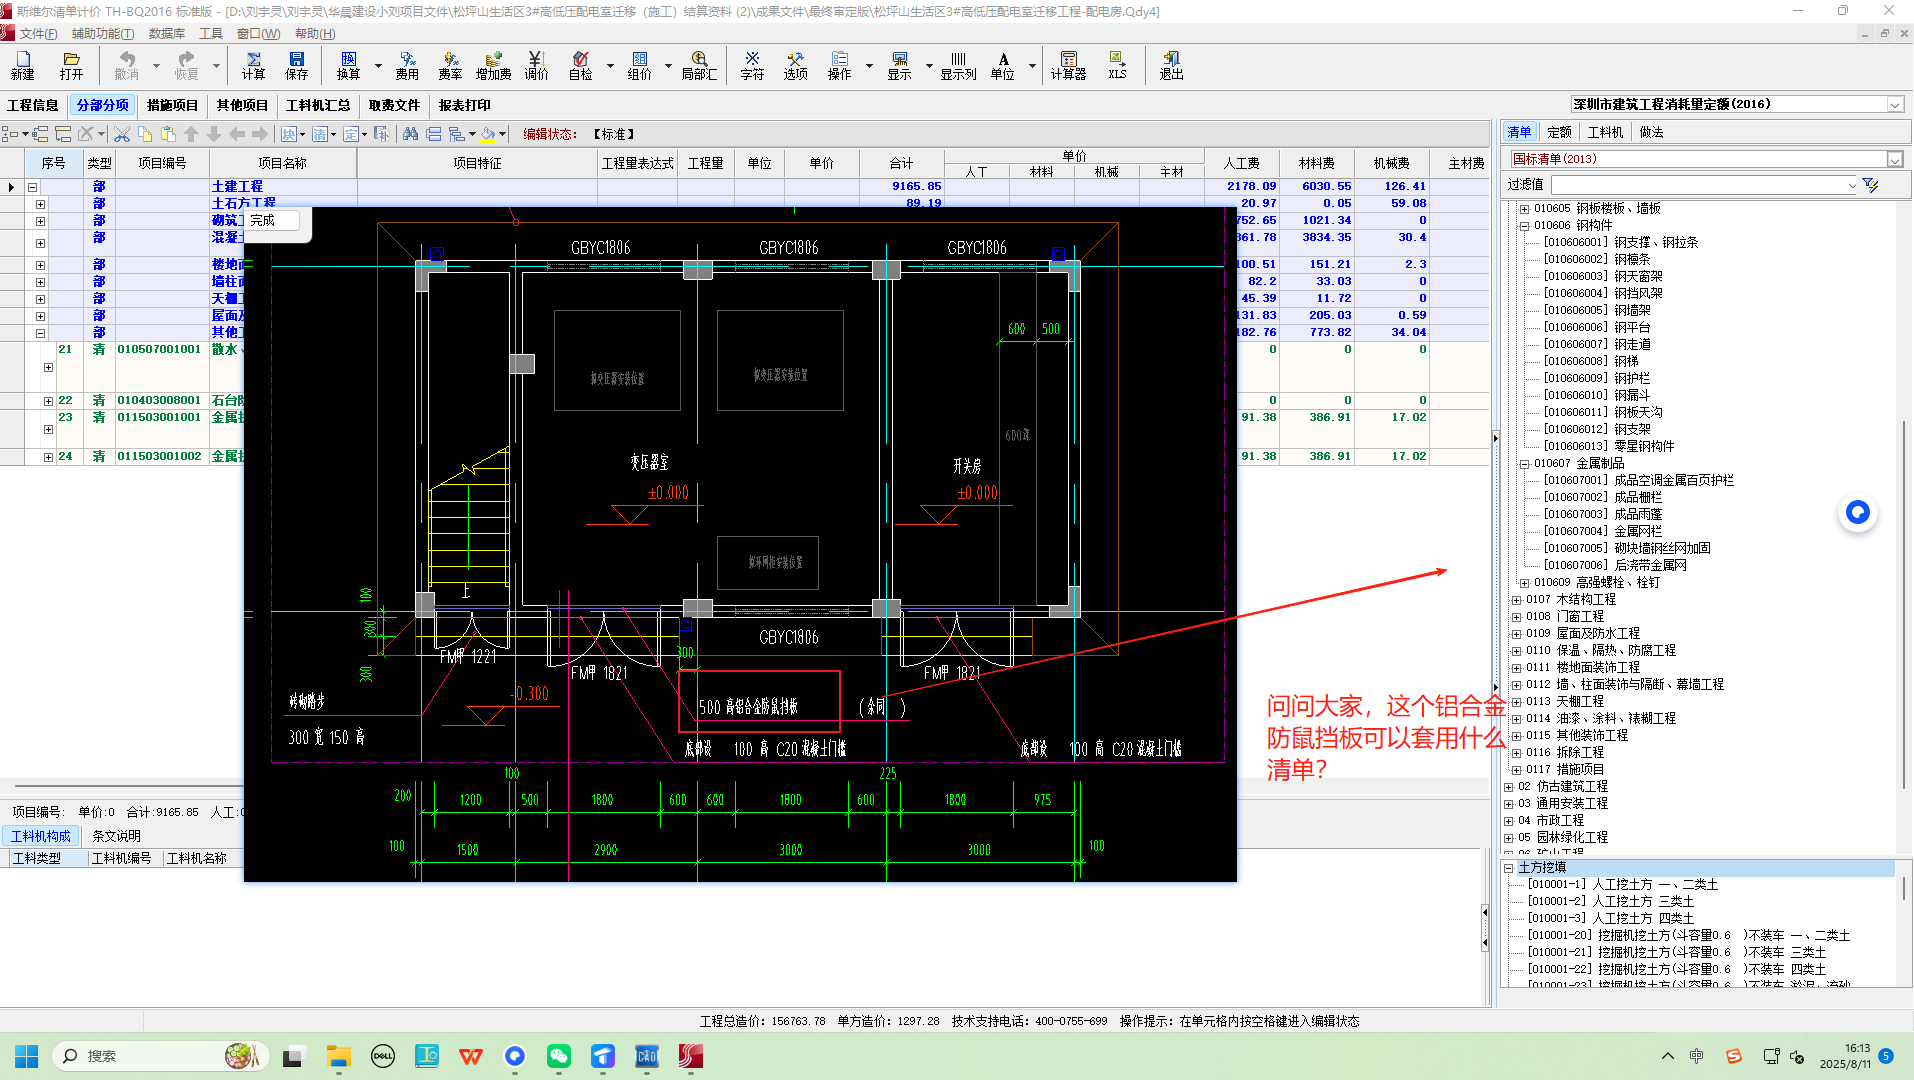Click the paint bucket fill color icon
1914x1080 pixels.
point(488,134)
